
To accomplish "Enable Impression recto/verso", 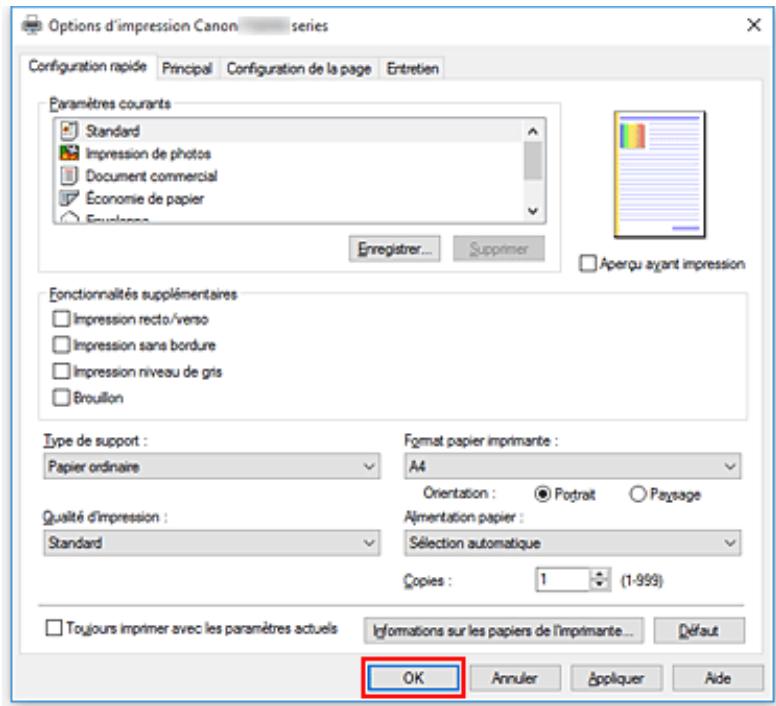I will click(61, 319).
